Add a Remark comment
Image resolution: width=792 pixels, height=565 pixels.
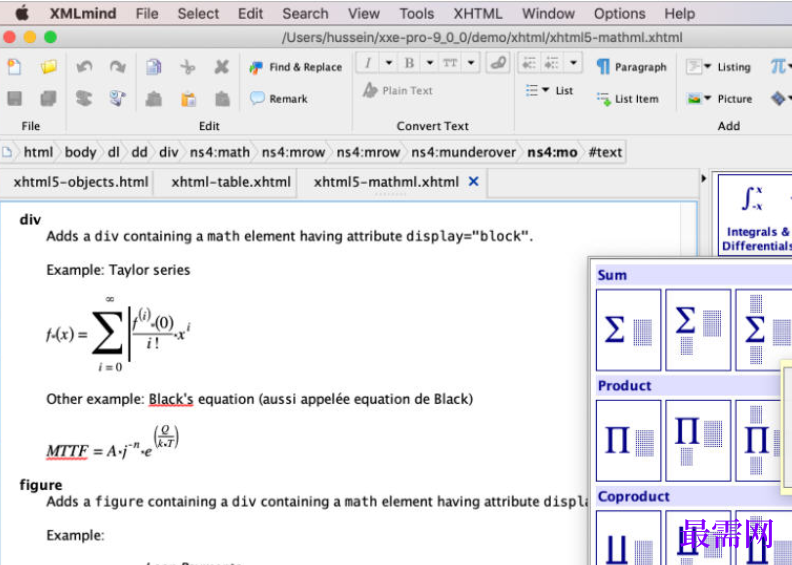coord(279,98)
